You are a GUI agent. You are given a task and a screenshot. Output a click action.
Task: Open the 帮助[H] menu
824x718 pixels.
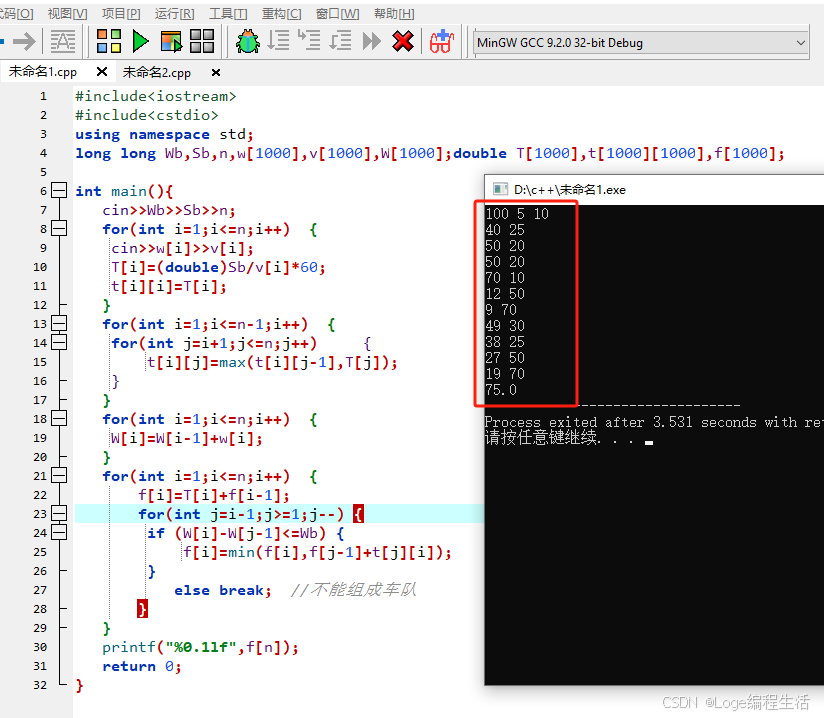394,14
